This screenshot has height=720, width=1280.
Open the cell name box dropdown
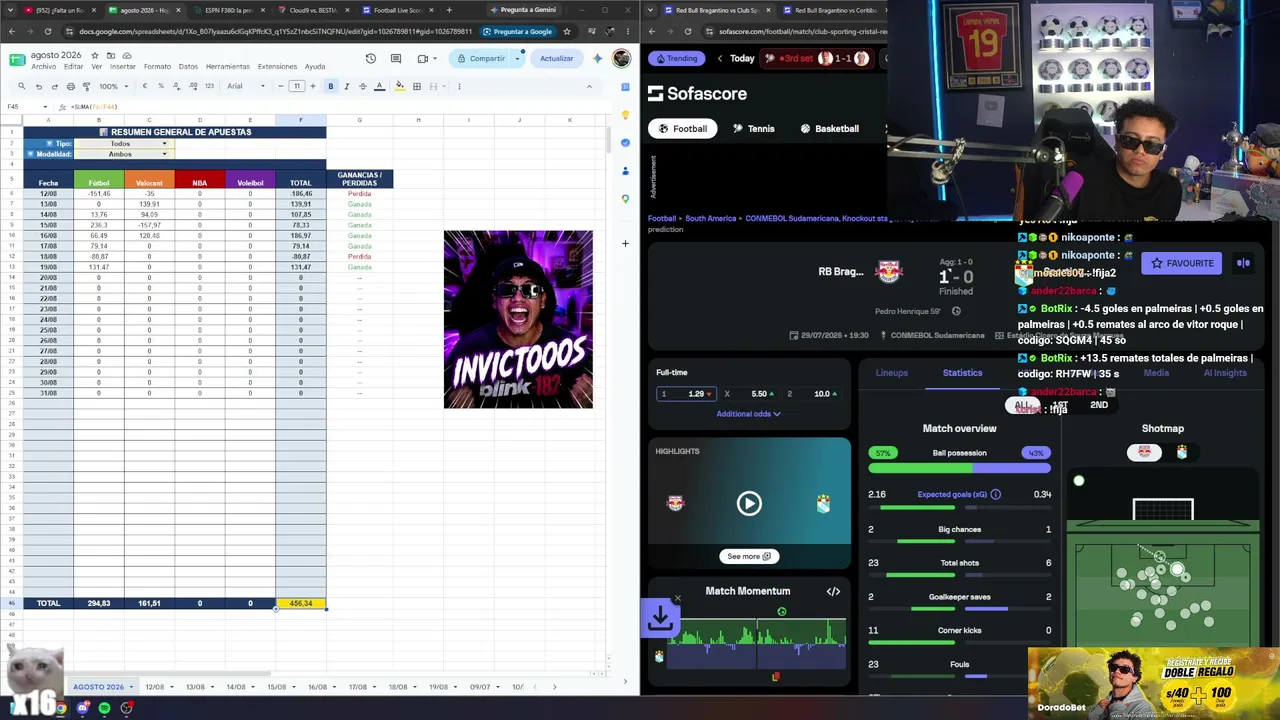click(x=45, y=107)
